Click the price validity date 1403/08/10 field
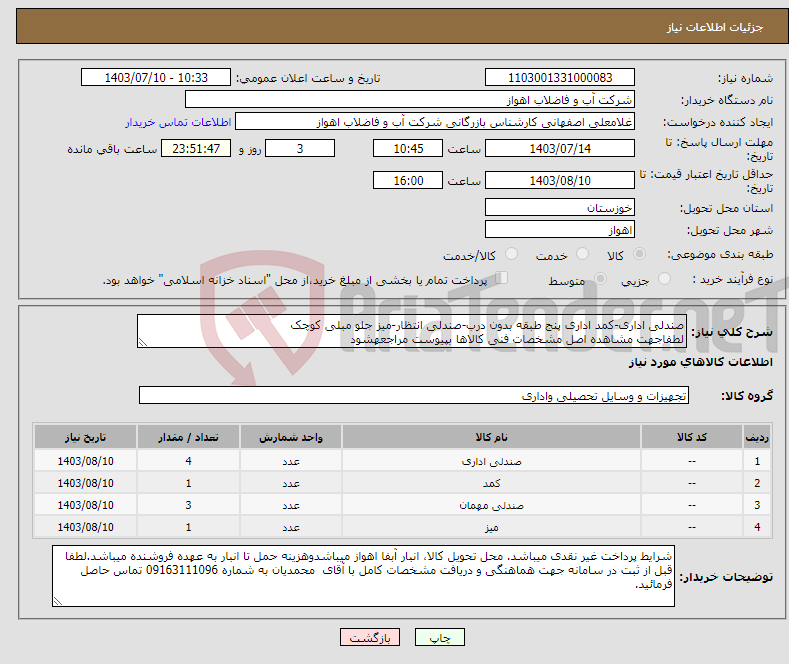 [560, 180]
